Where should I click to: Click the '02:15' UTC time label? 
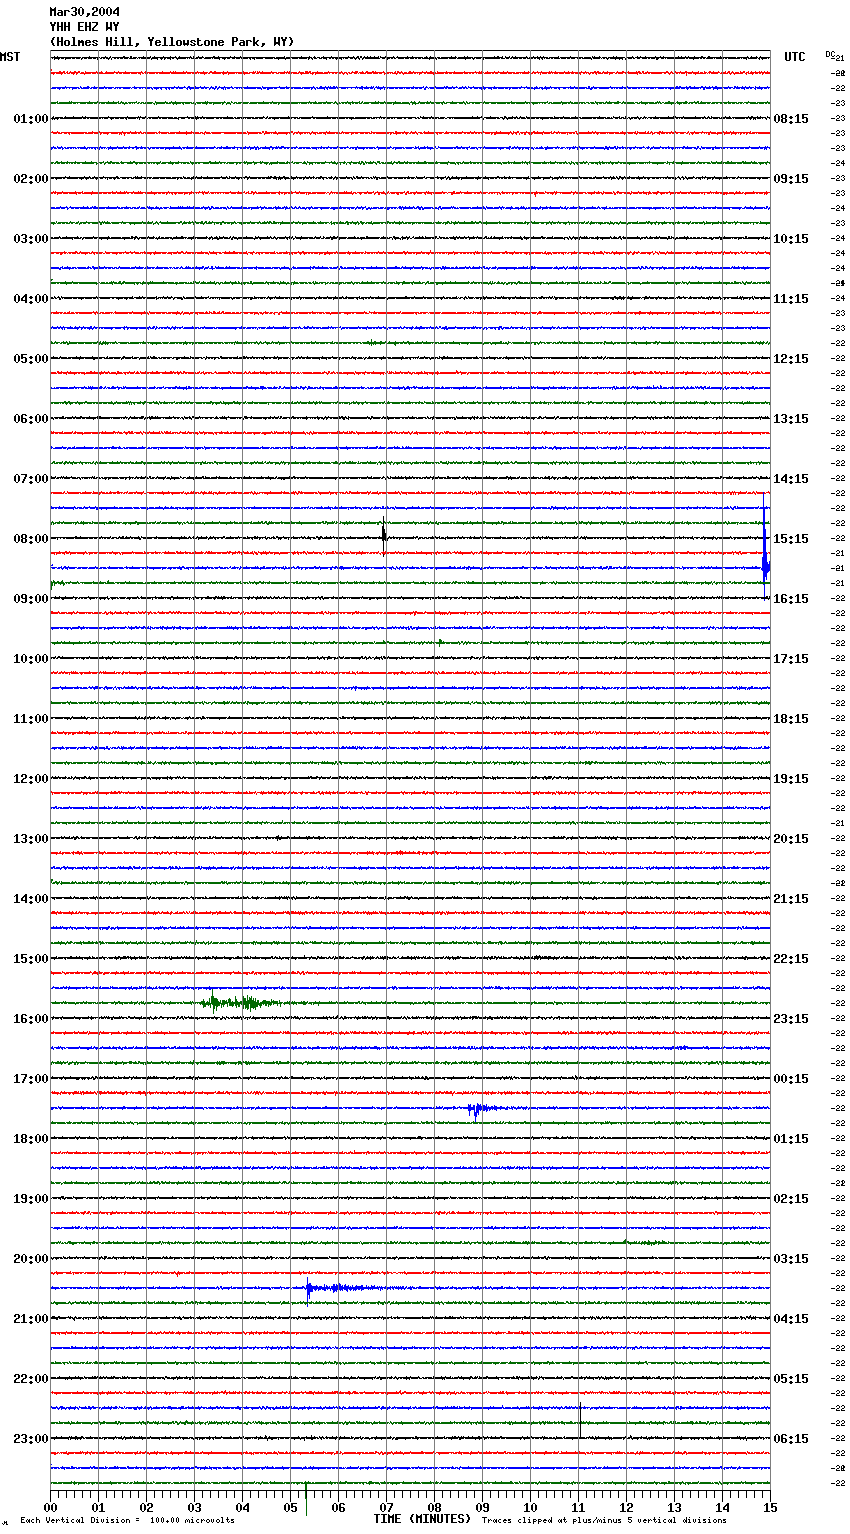click(791, 1199)
